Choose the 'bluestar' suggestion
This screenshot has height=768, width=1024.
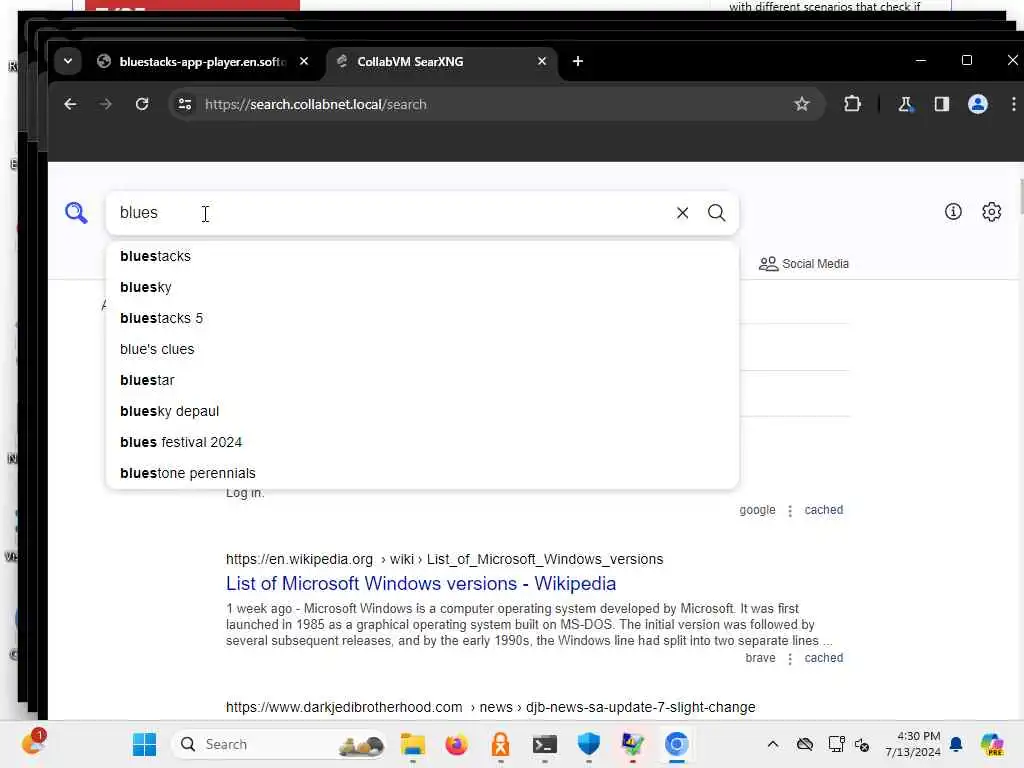(x=422, y=381)
